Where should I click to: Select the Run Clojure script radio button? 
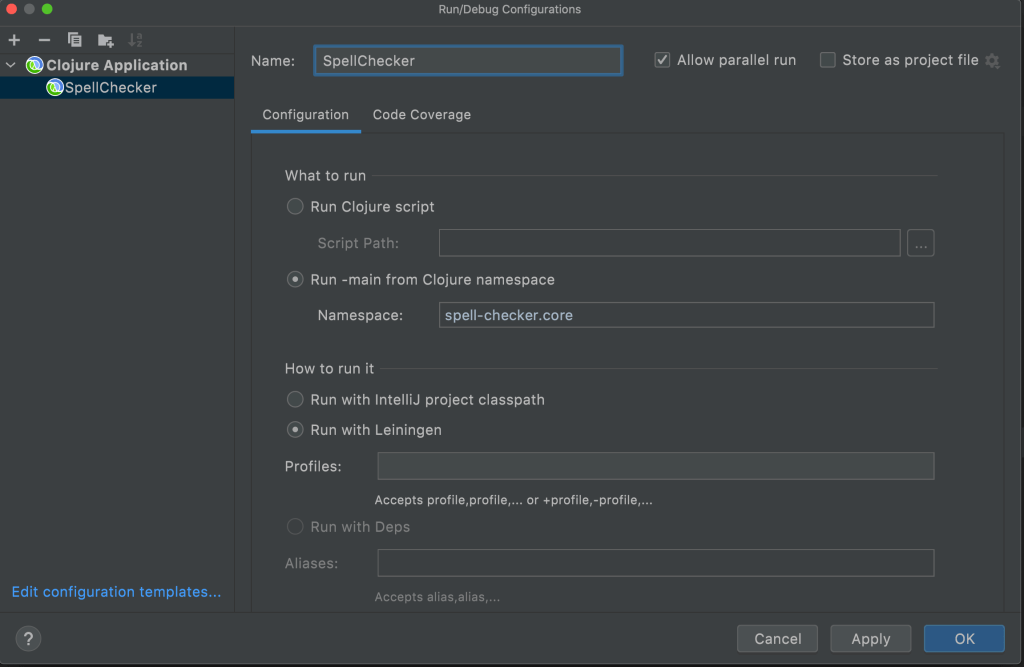(295, 207)
